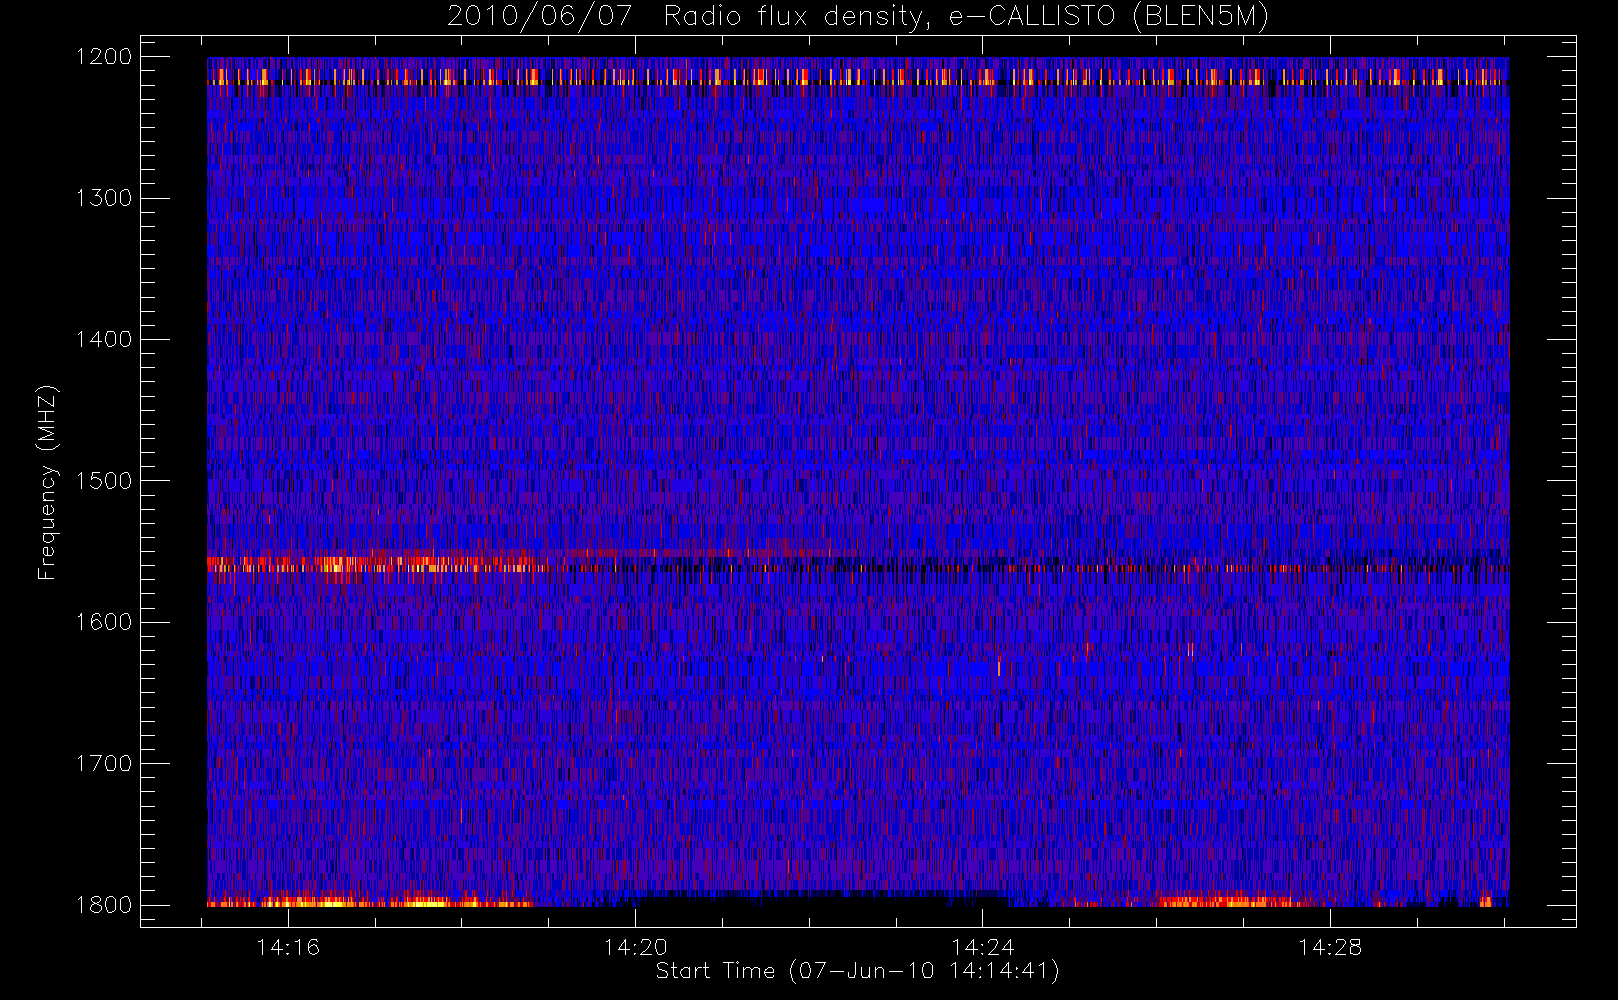The width and height of the screenshot is (1618, 1000).
Task: Select the 'Frequency (MHZ)' y-axis label
Action: (46, 482)
